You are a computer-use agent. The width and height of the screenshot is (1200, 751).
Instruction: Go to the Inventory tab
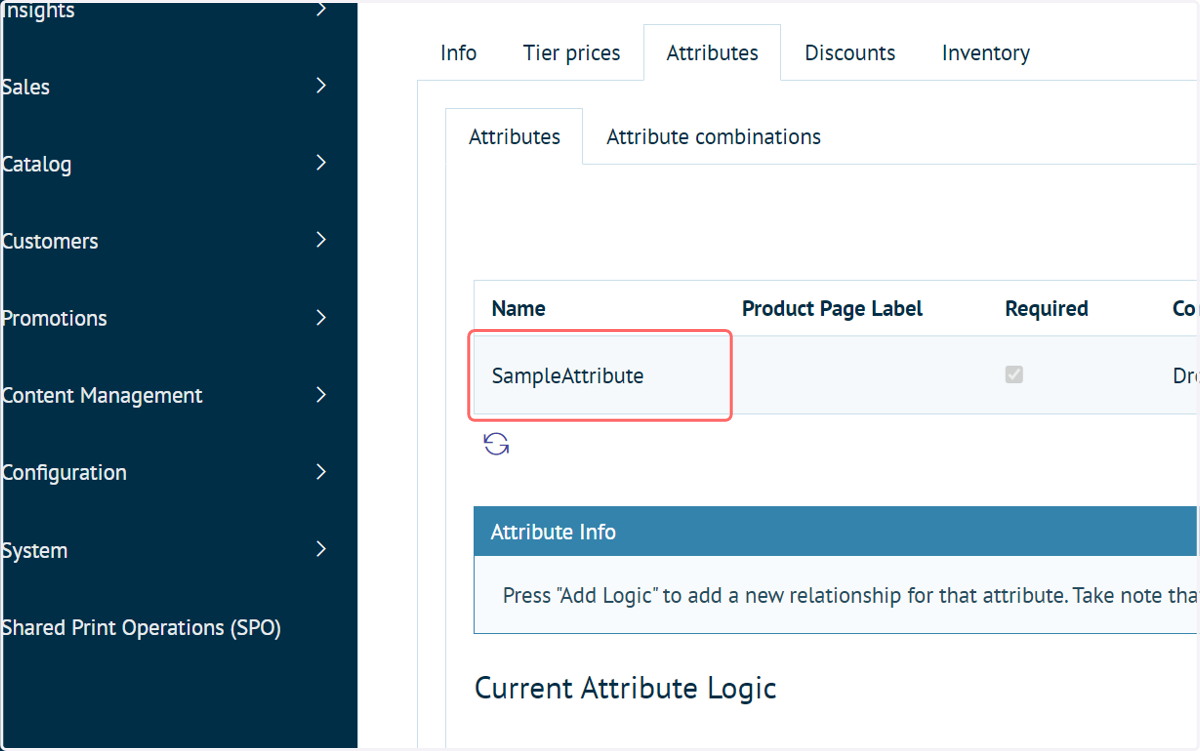985,53
